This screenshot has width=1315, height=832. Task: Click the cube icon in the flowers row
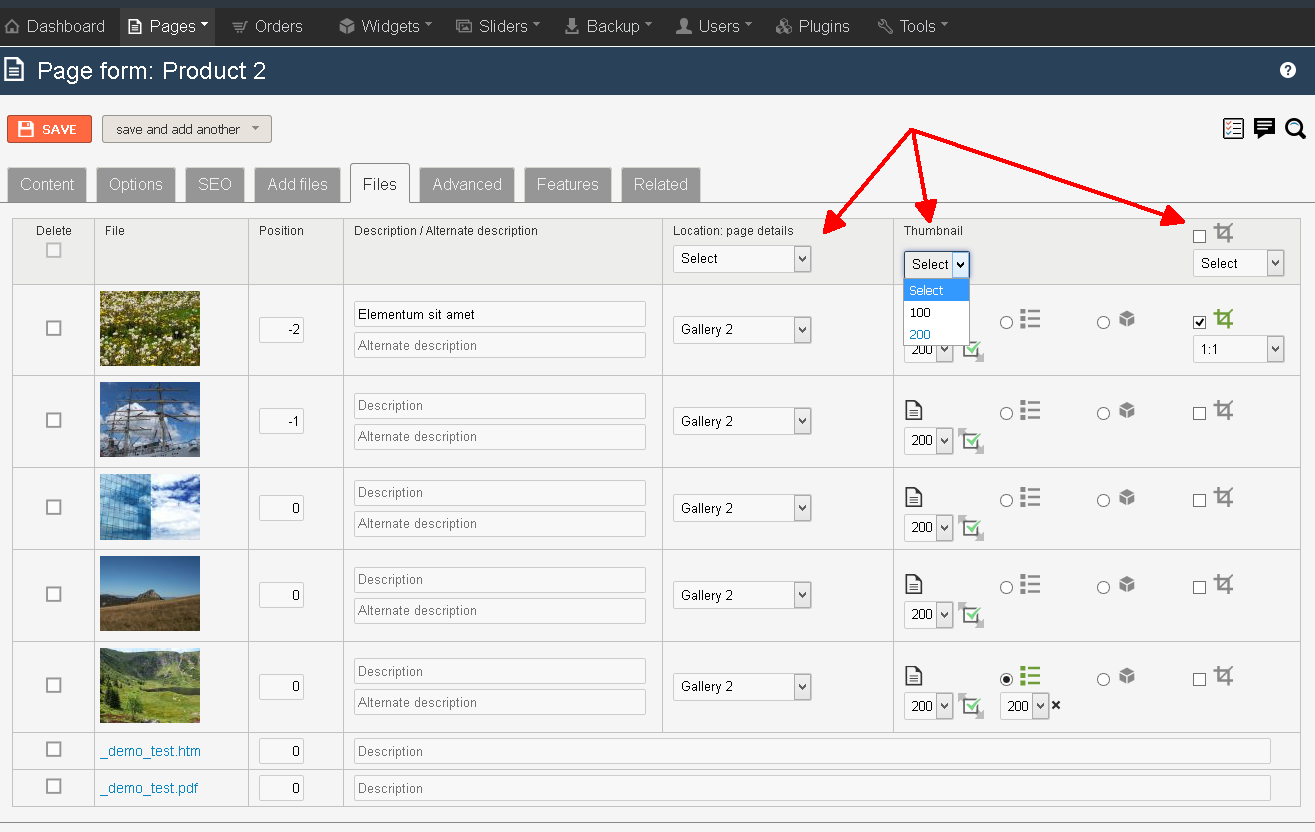click(x=1127, y=319)
